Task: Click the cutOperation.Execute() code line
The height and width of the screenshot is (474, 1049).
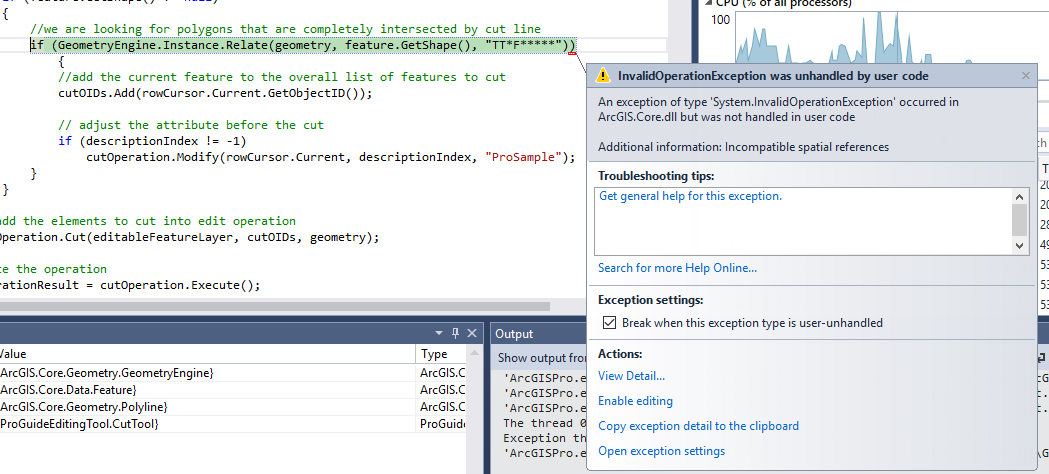Action: 130,285
